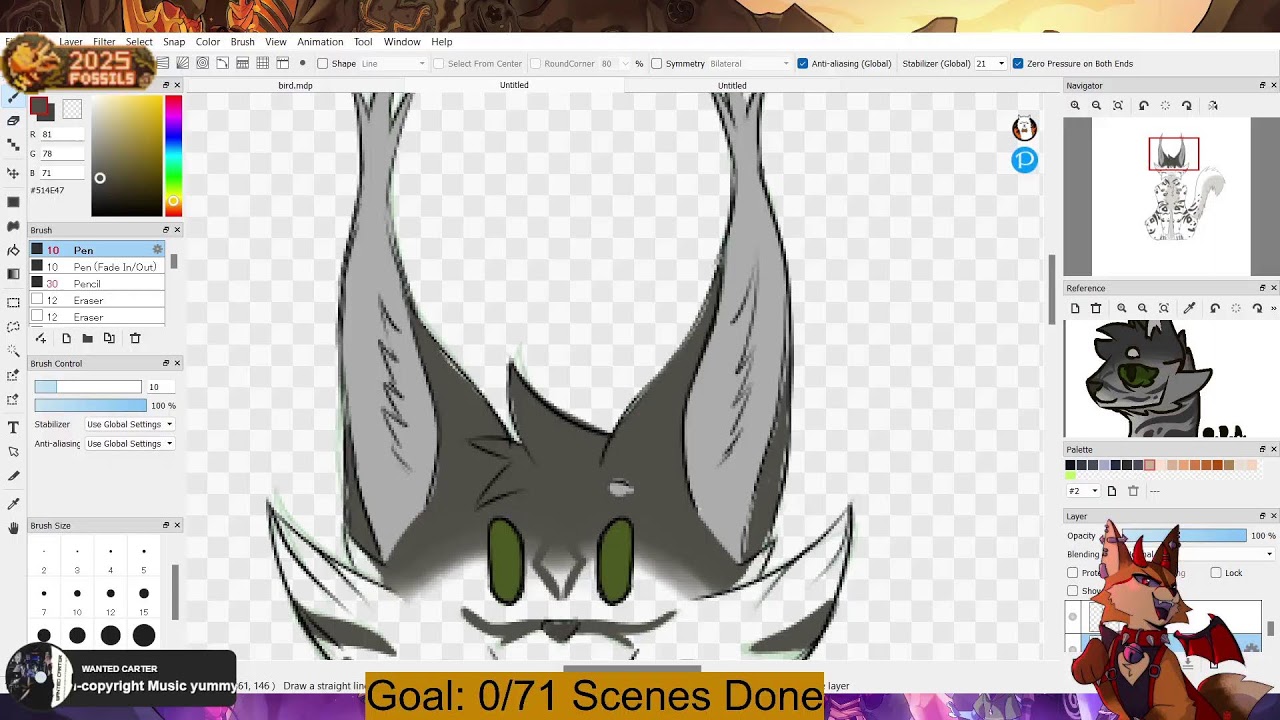Disable Anti-aliasing (Global) checkbox
Screen dimensions: 1280x720
tap(802, 64)
